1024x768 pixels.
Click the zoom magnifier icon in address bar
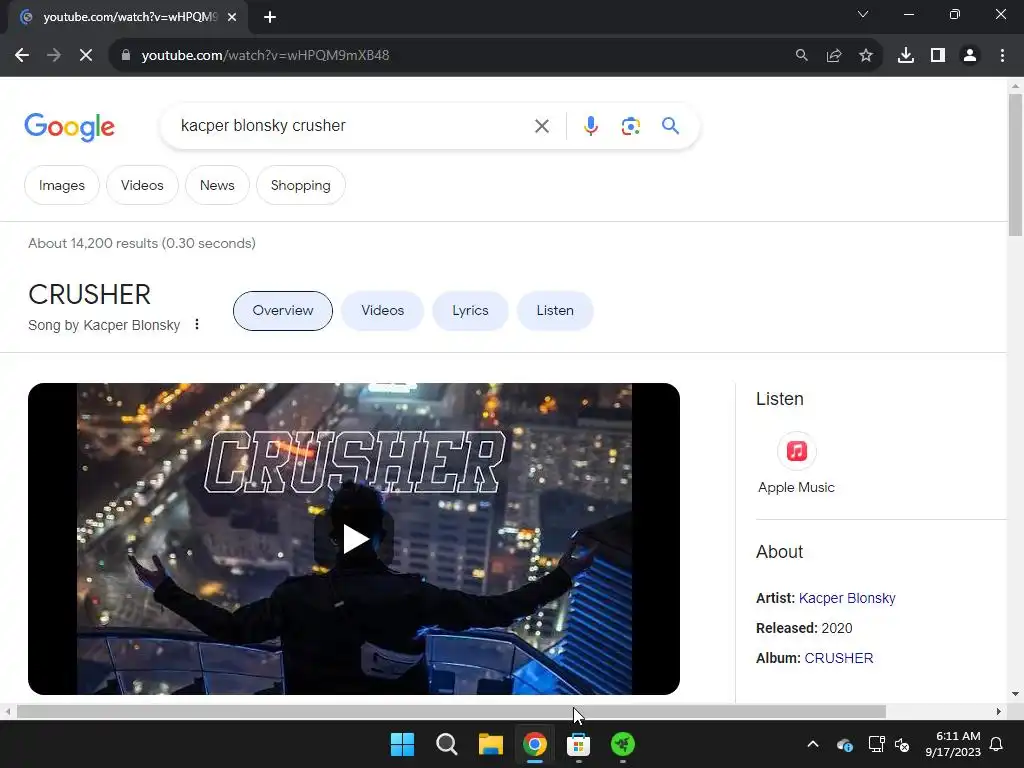801,56
